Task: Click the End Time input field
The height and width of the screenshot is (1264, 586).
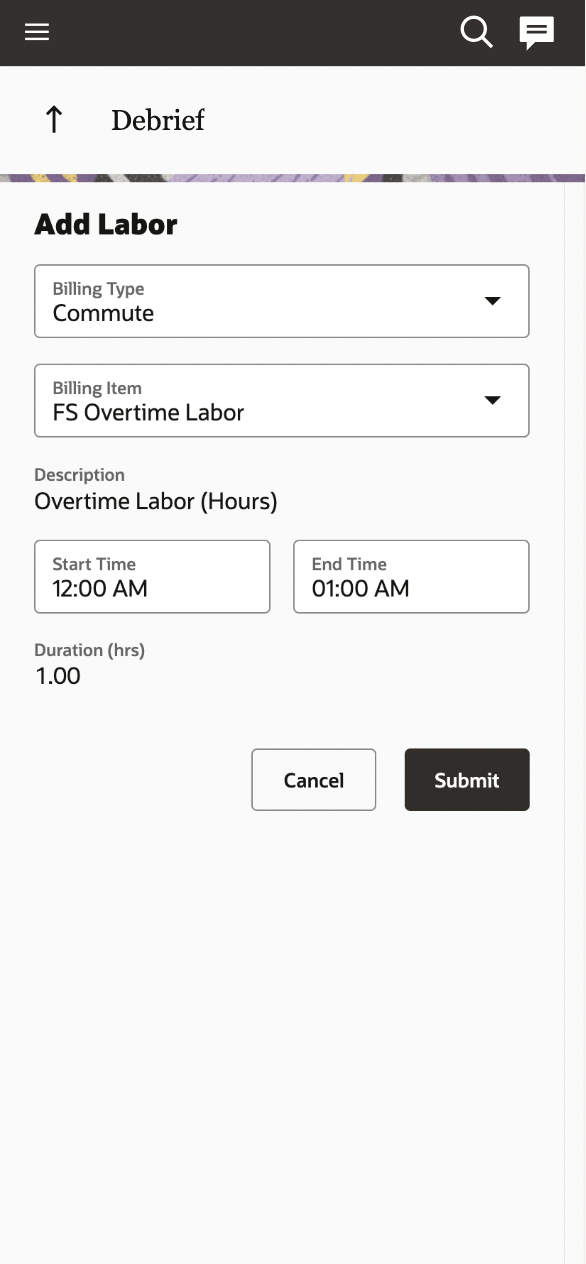Action: (411, 577)
